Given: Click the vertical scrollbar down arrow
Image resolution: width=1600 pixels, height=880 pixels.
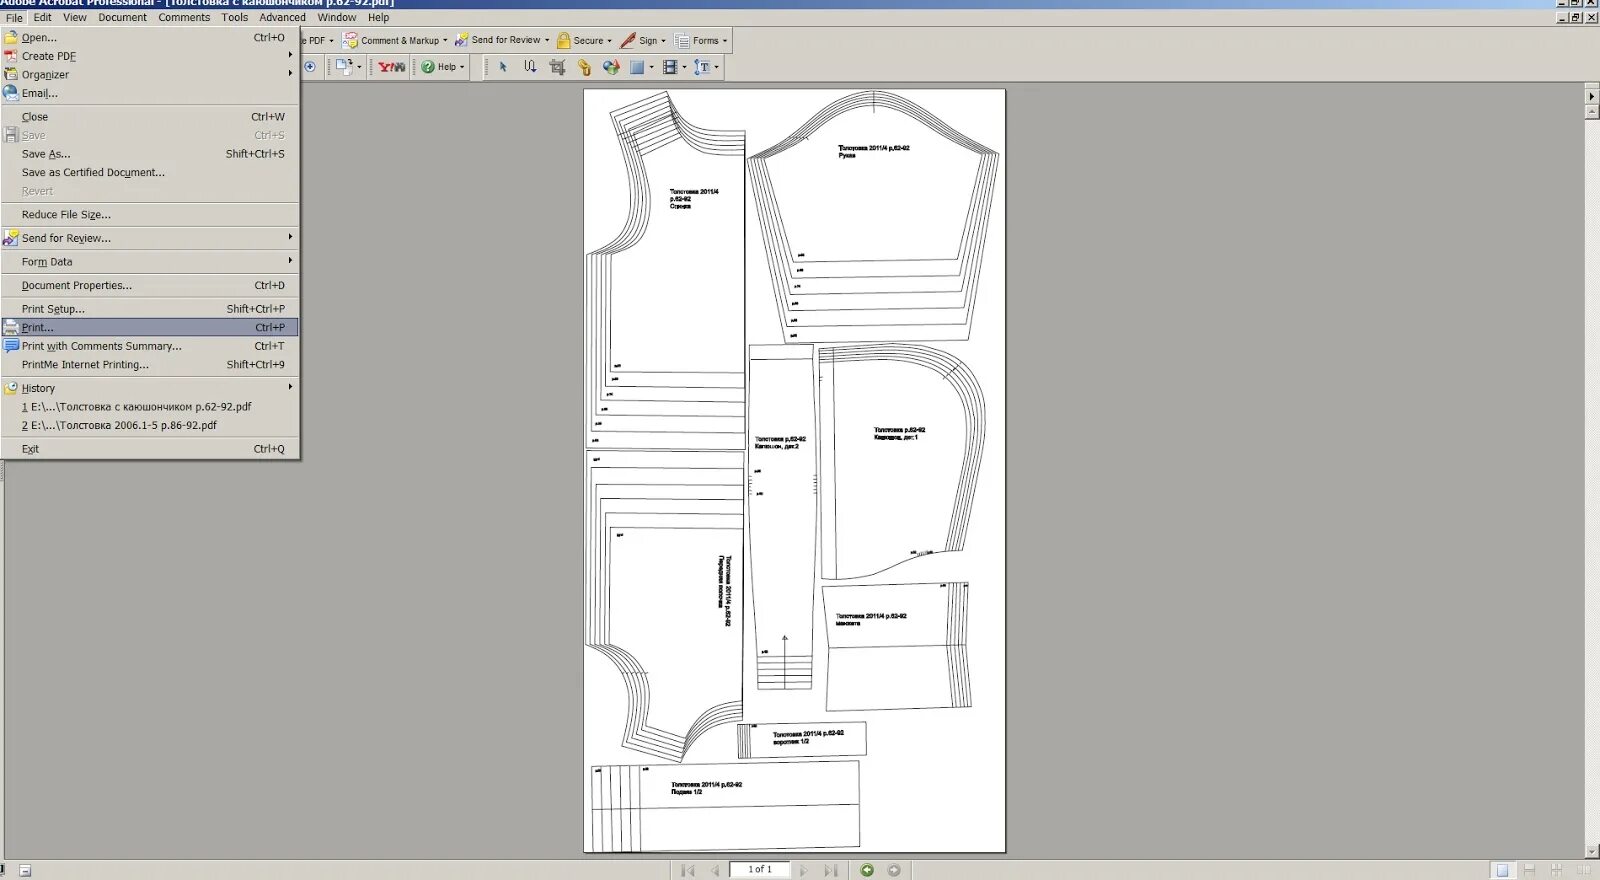Looking at the screenshot, I should coord(1592,852).
